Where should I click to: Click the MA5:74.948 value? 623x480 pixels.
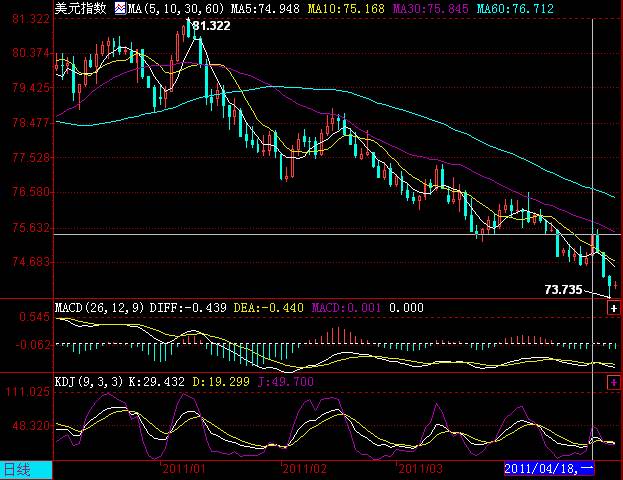[265, 8]
